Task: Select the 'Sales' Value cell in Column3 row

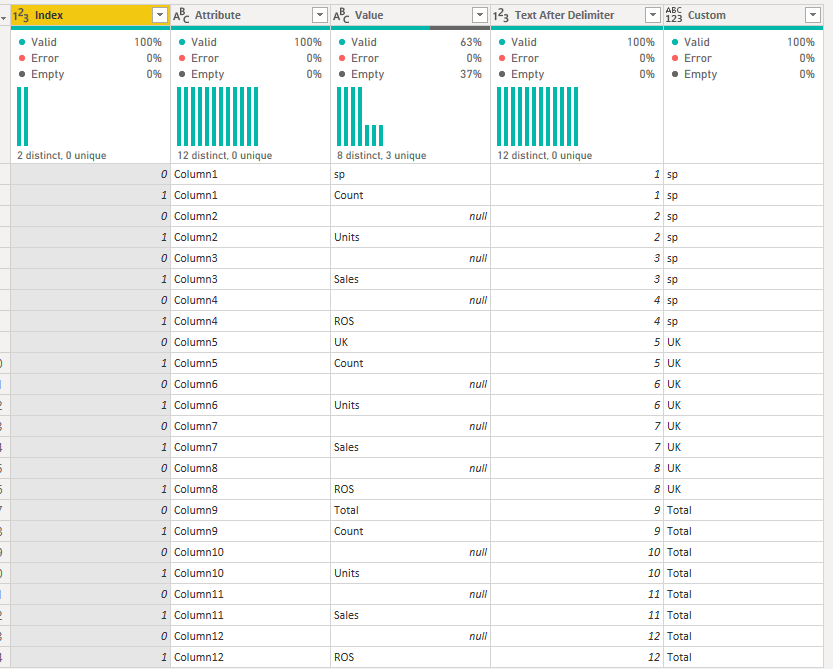Action: coord(410,280)
